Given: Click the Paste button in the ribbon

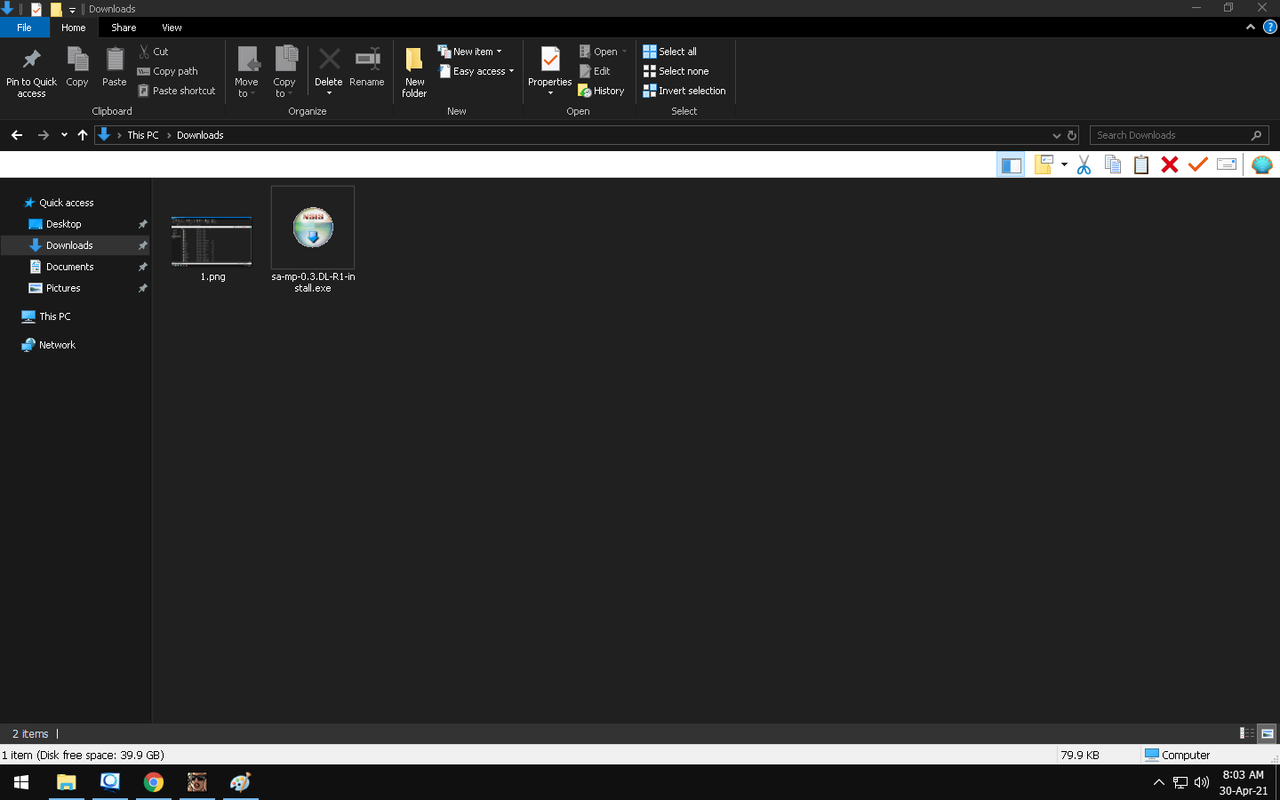Looking at the screenshot, I should [x=114, y=68].
